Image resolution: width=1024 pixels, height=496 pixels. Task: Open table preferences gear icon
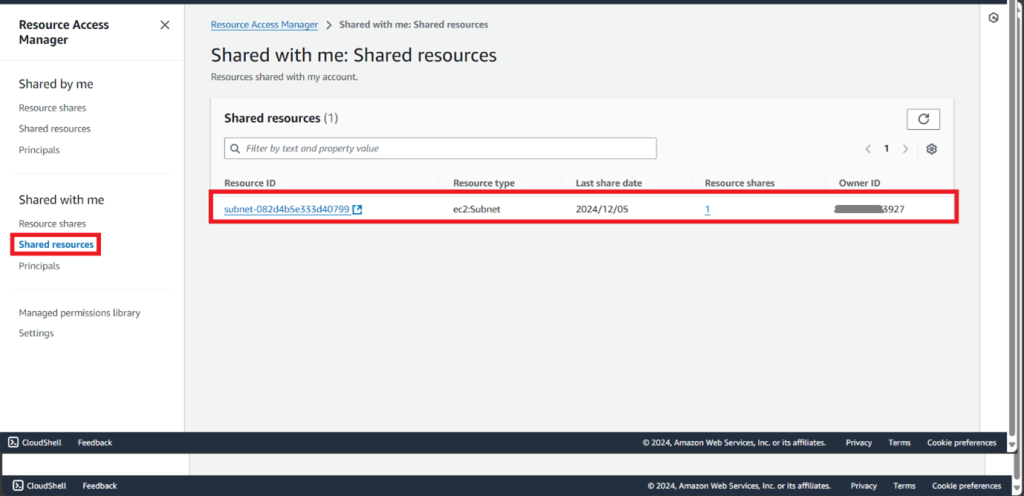click(931, 149)
